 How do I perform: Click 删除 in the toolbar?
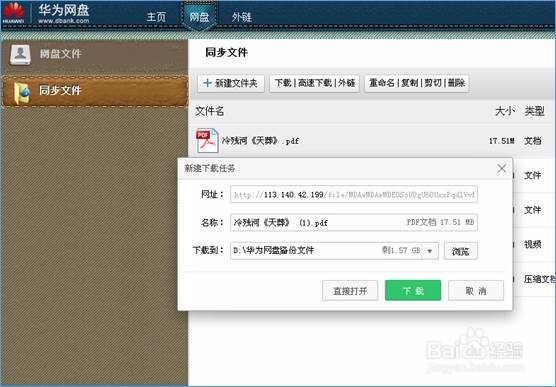coord(456,83)
